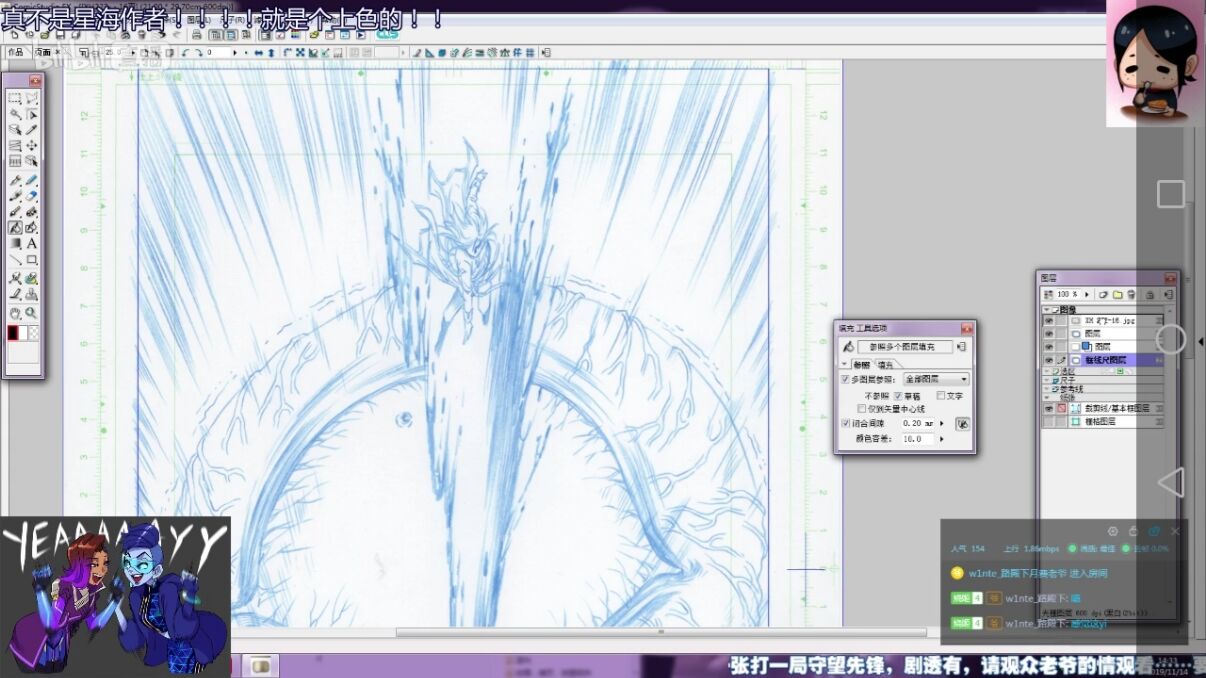Toggle the 闭合间隙 checkbox
The image size is (1206, 678).
coord(845,424)
